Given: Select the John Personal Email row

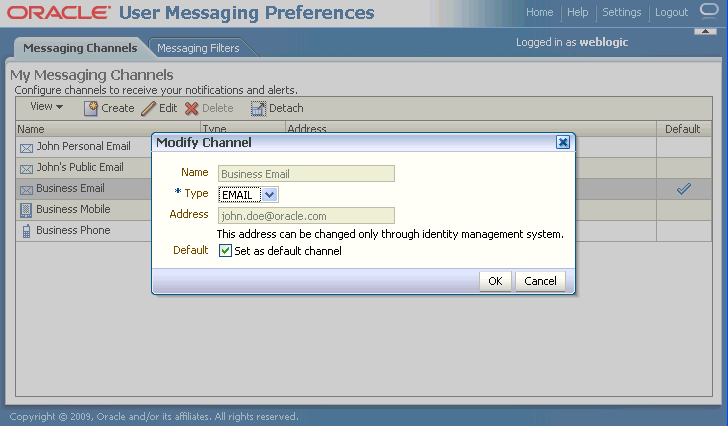Looking at the screenshot, I should 84,147.
